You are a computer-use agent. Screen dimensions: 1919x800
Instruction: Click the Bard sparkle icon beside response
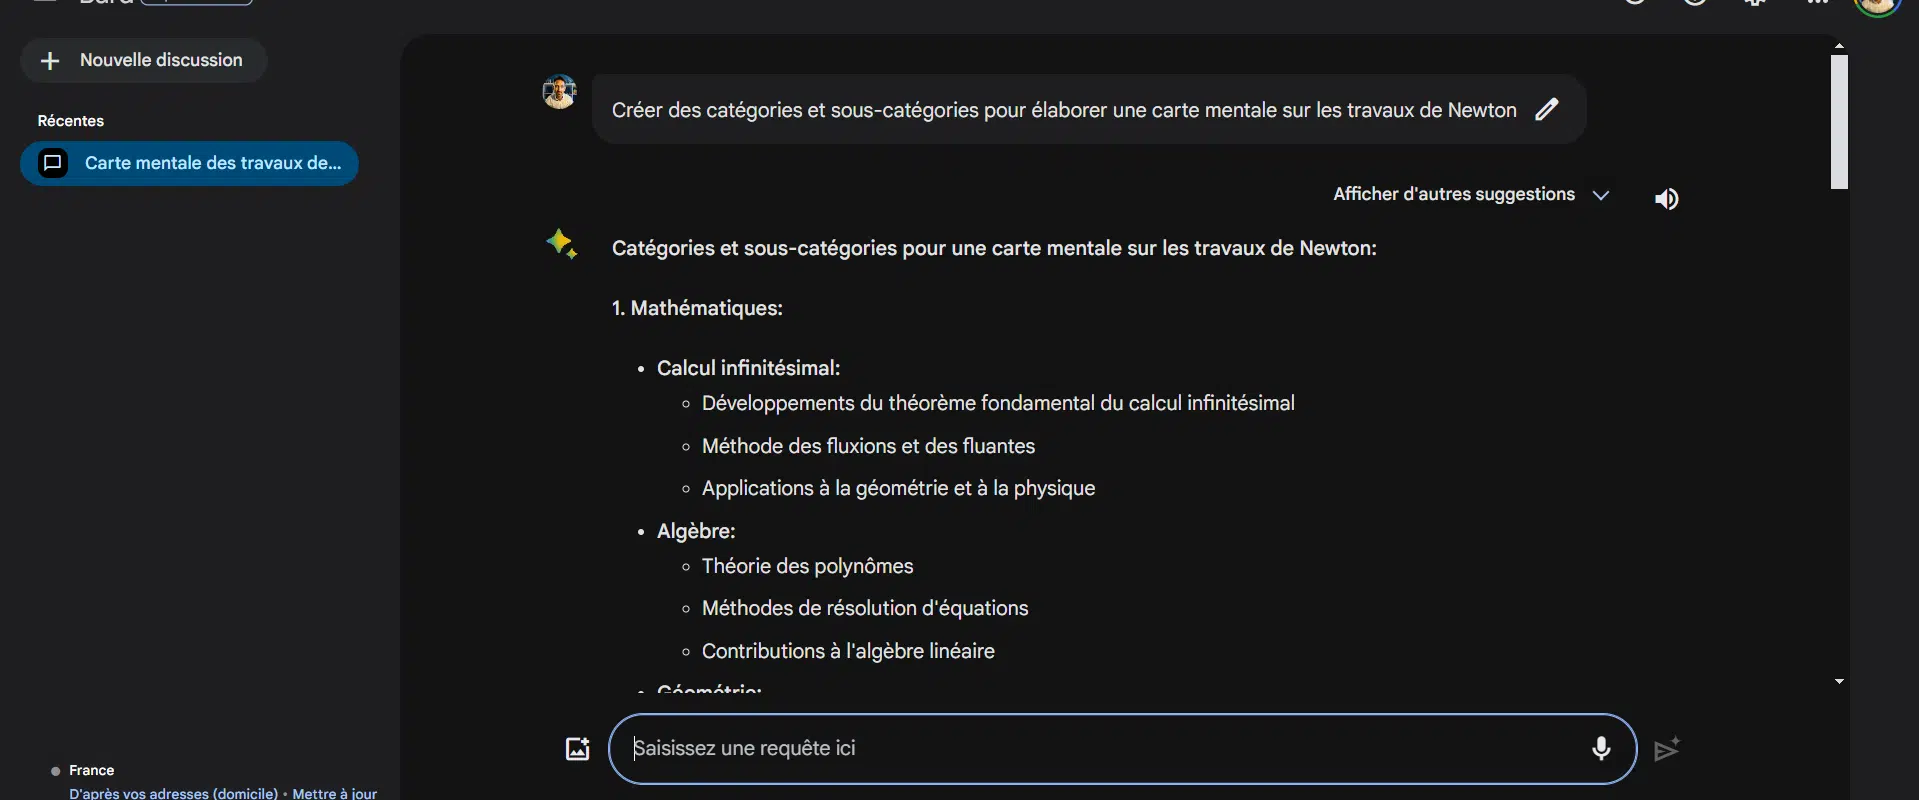[561, 244]
